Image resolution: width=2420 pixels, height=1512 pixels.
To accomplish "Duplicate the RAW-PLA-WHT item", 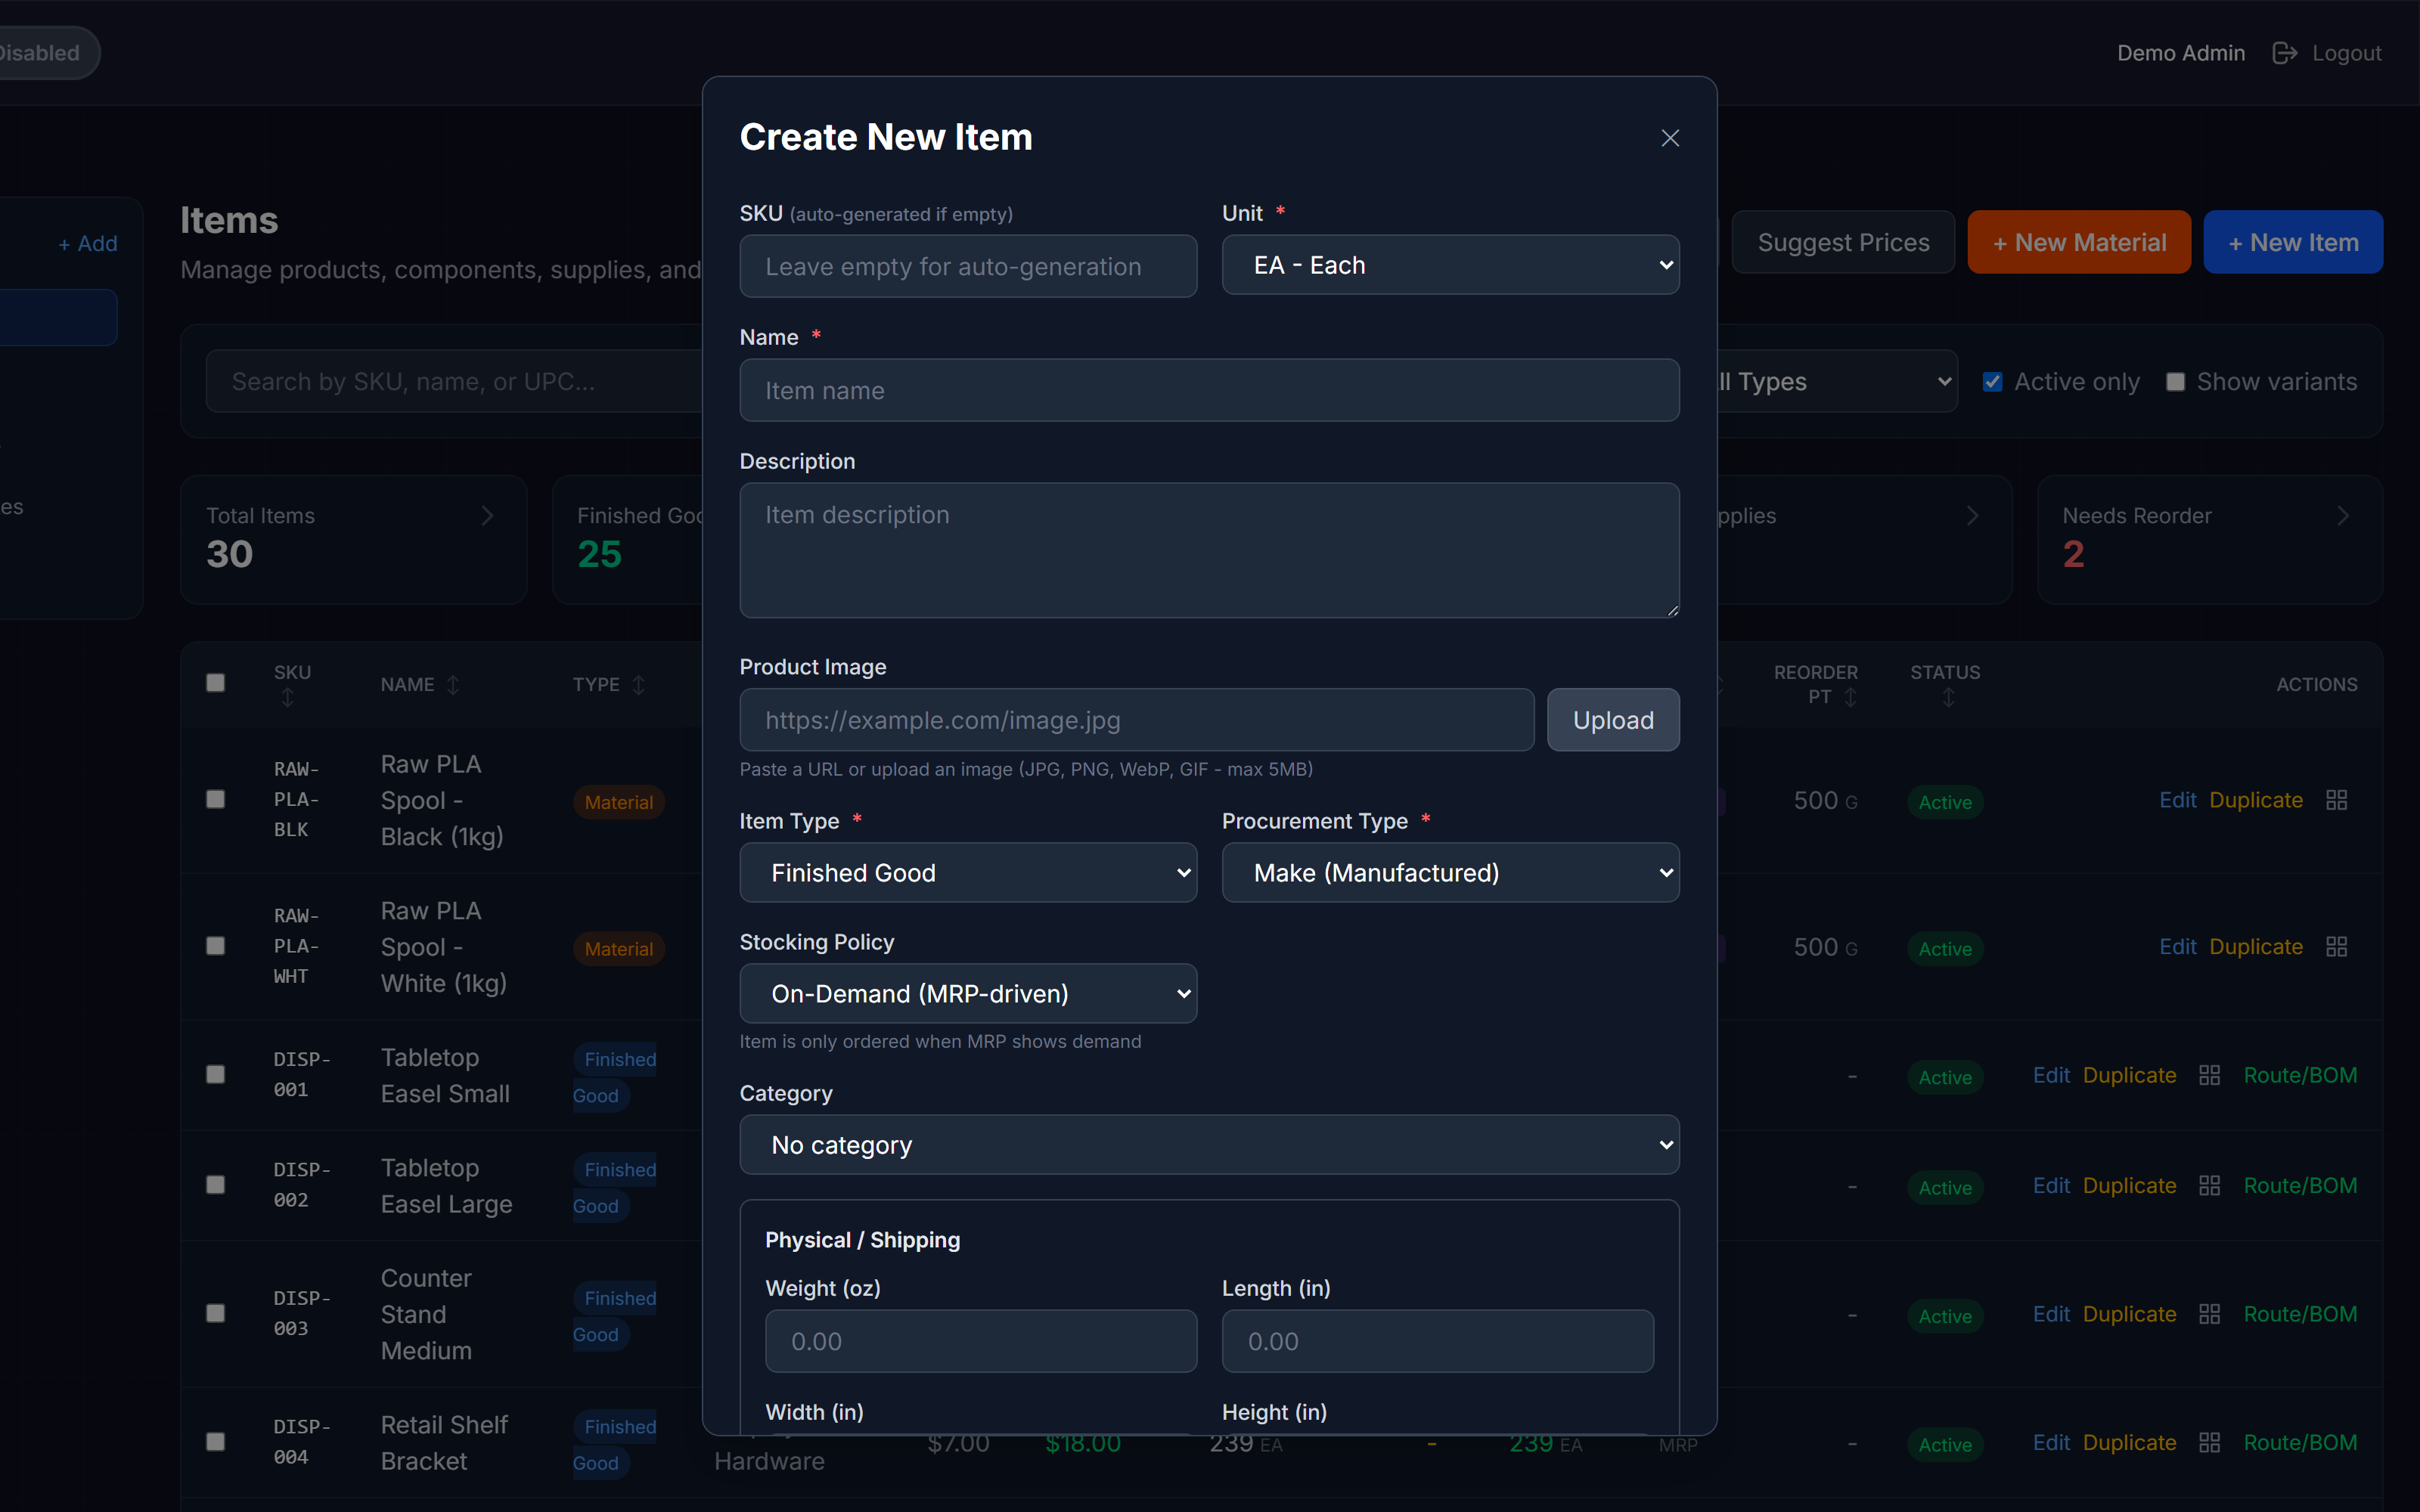I will click(x=2255, y=947).
